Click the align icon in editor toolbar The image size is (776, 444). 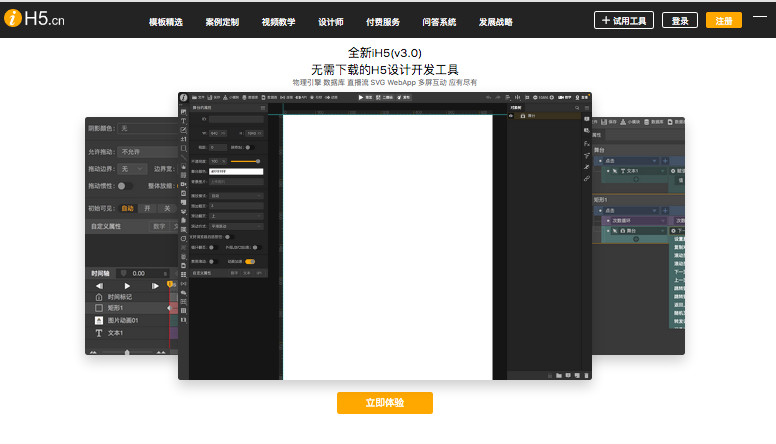coord(508,98)
